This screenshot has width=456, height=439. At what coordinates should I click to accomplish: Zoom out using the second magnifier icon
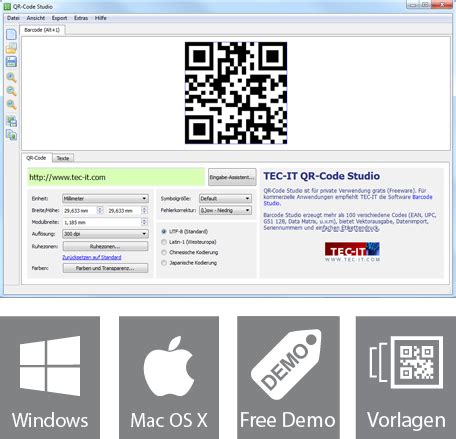click(11, 91)
